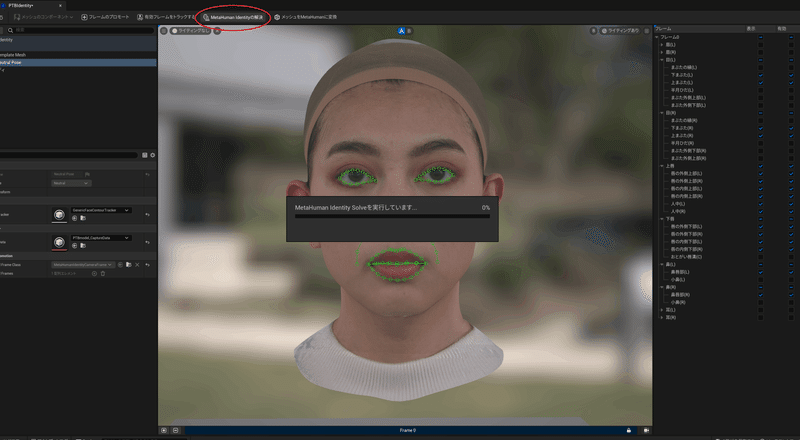Close the PTBIdentity tab
800x440 pixels.
tap(60, 5)
